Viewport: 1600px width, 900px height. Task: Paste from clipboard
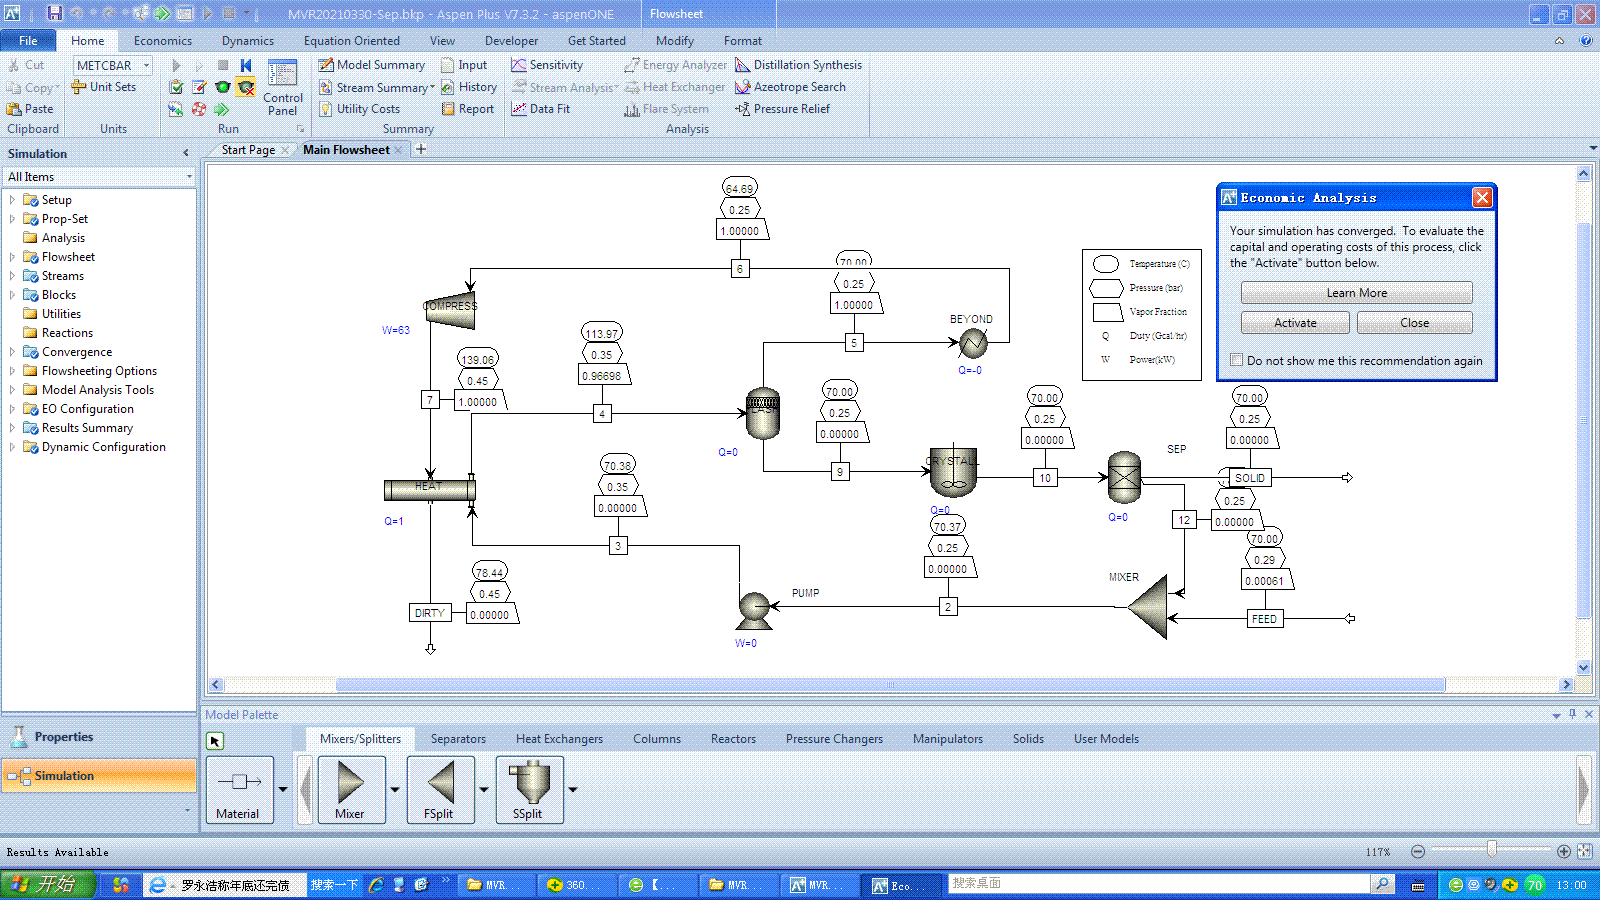coord(30,109)
